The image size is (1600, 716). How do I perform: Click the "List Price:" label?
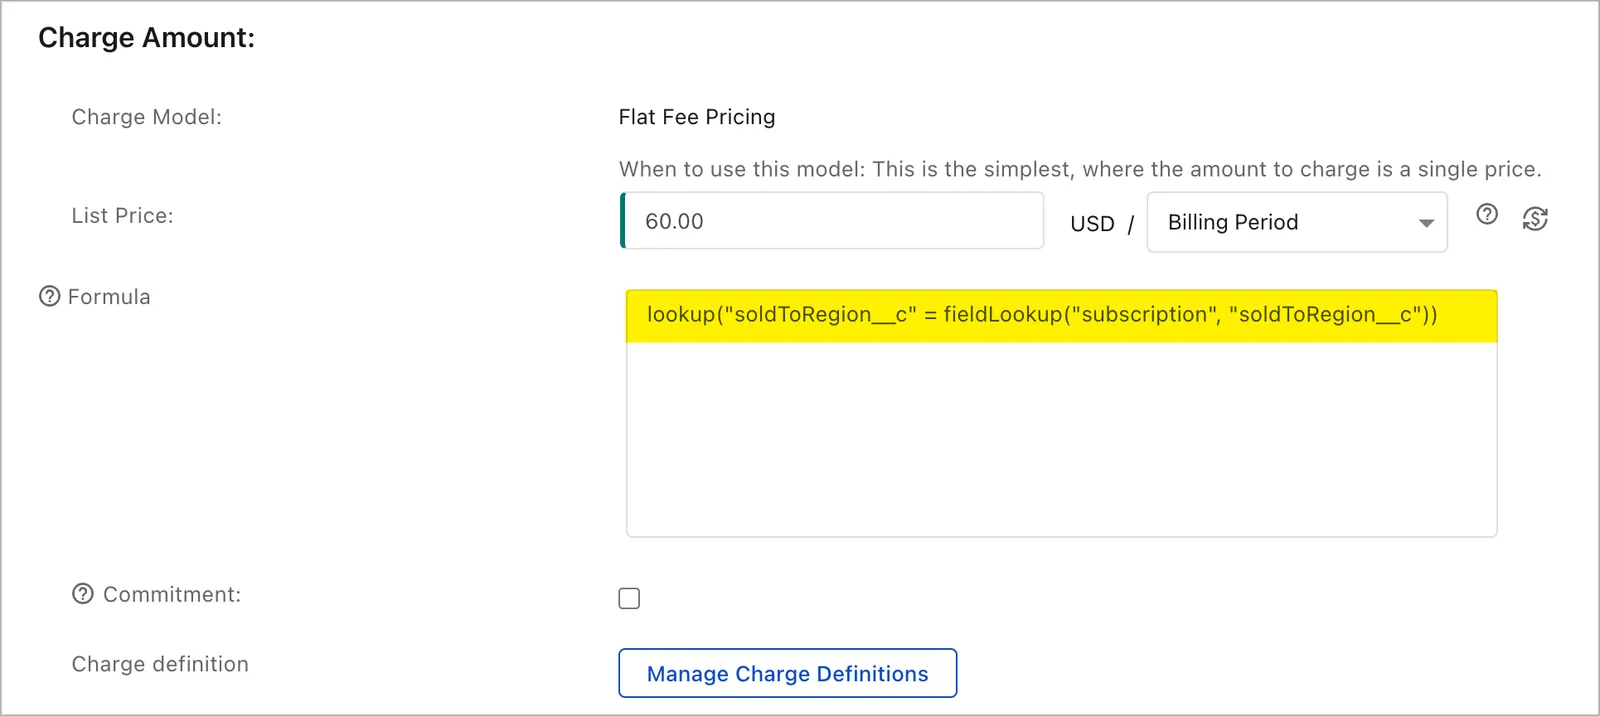coord(122,216)
